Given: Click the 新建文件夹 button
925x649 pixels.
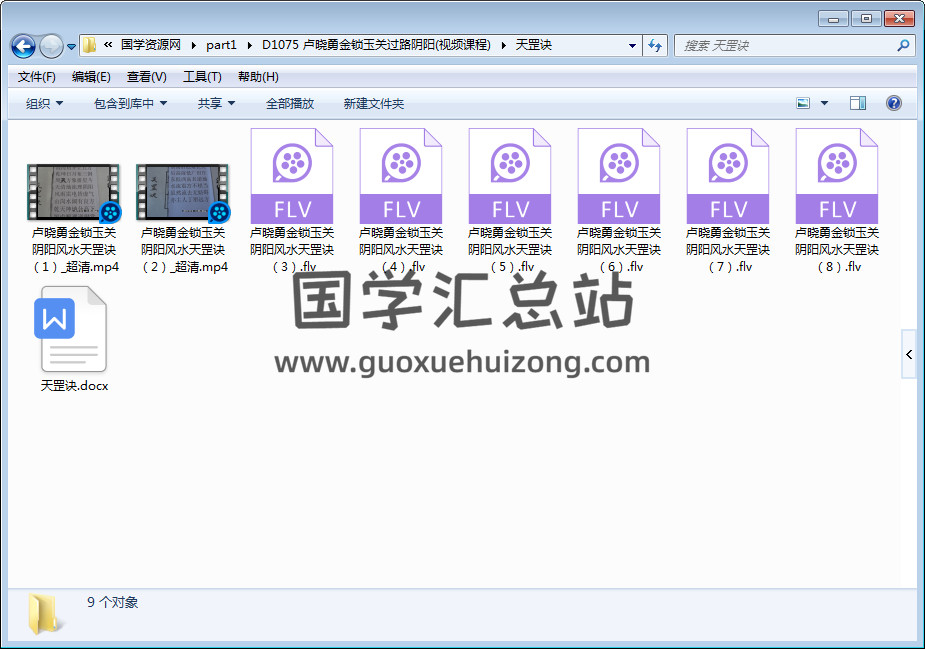Looking at the screenshot, I should pos(374,103).
